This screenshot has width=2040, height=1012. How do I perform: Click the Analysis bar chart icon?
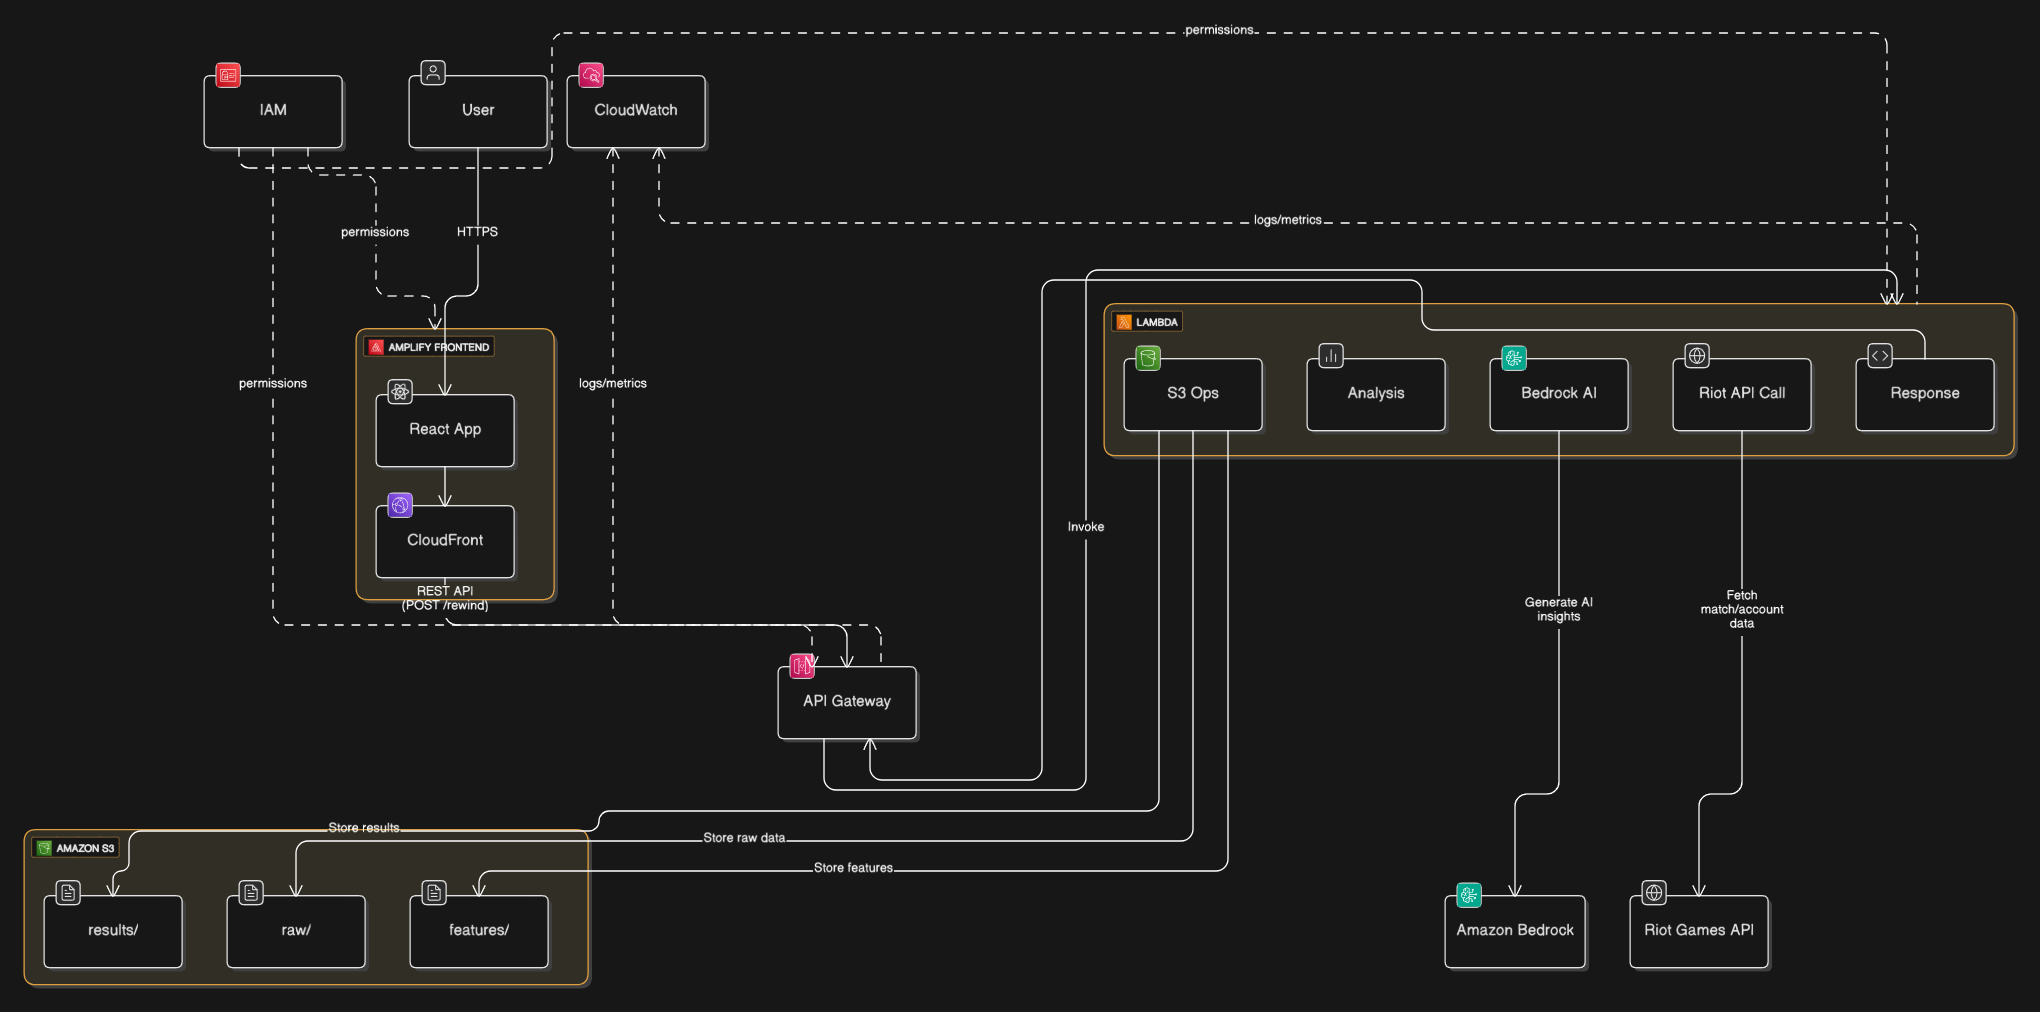coord(1331,356)
